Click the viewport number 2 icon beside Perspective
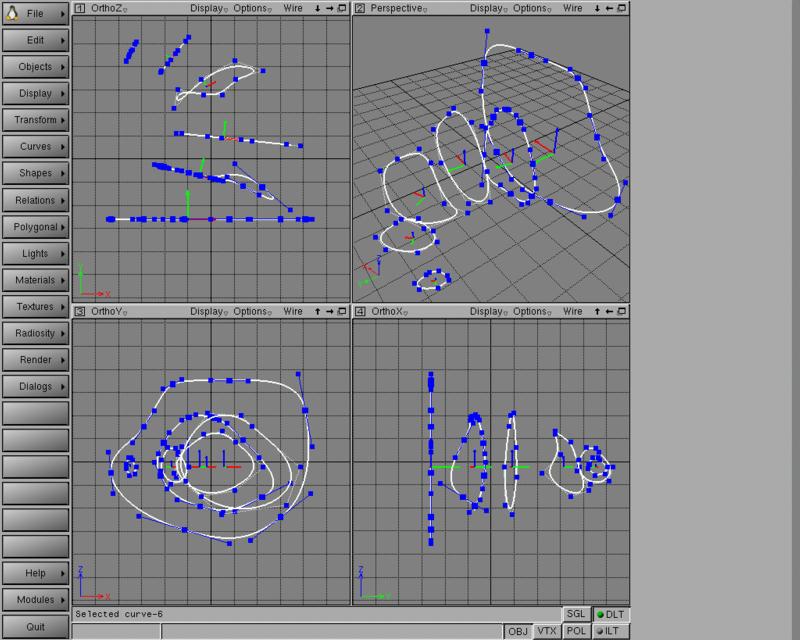 pyautogui.click(x=360, y=8)
